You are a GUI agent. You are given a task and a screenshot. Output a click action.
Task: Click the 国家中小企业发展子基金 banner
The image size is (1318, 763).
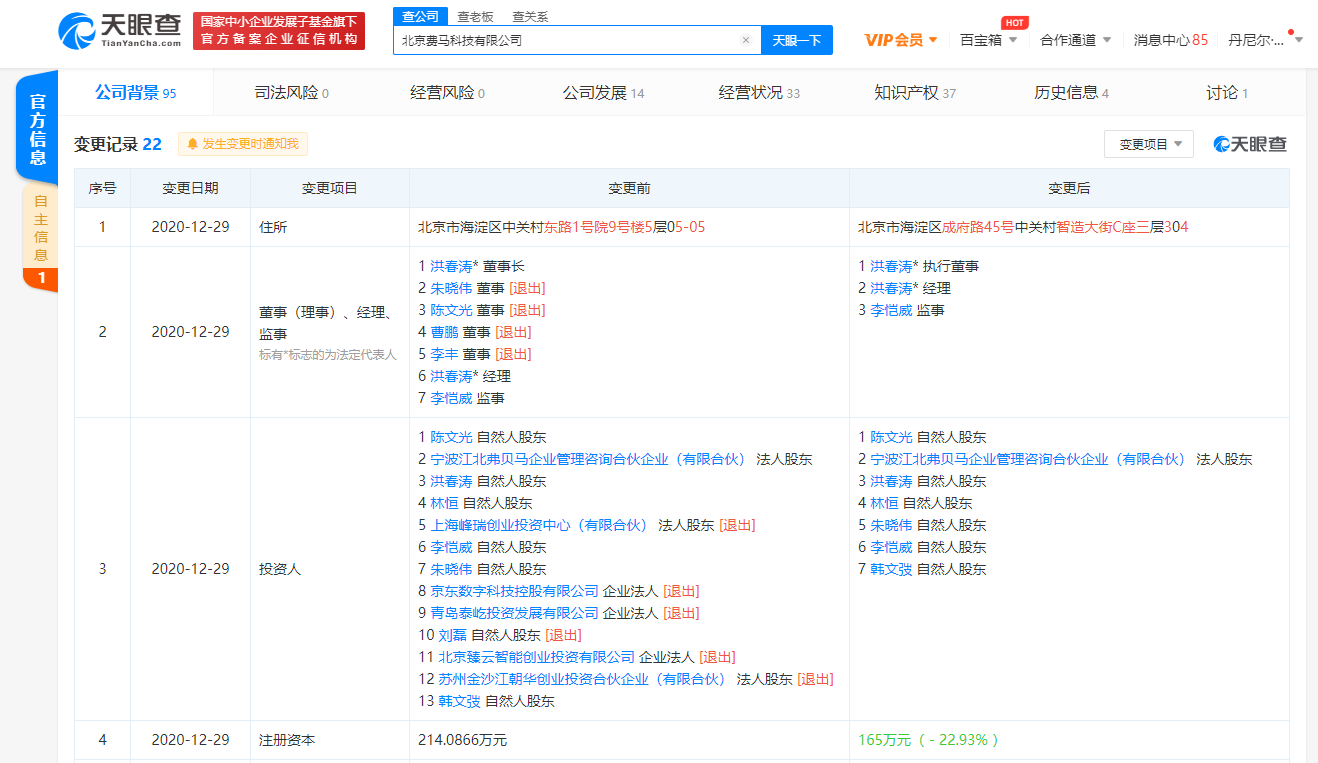point(279,31)
